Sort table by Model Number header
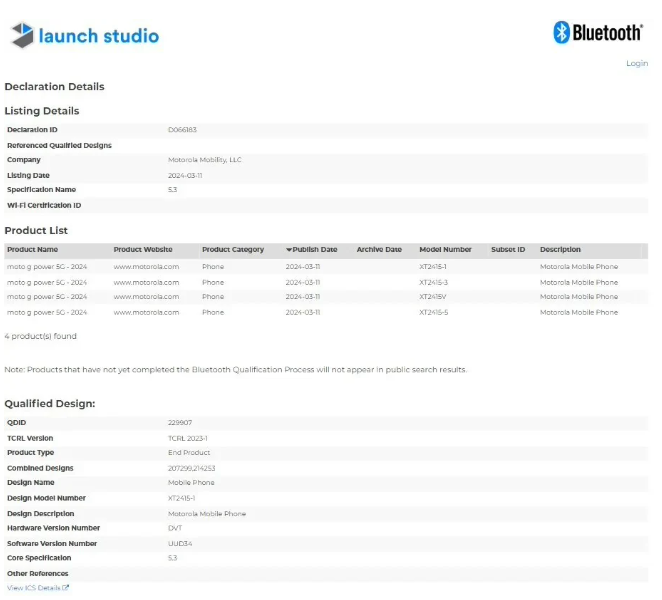Image resolution: width=662 pixels, height=600 pixels. point(445,250)
